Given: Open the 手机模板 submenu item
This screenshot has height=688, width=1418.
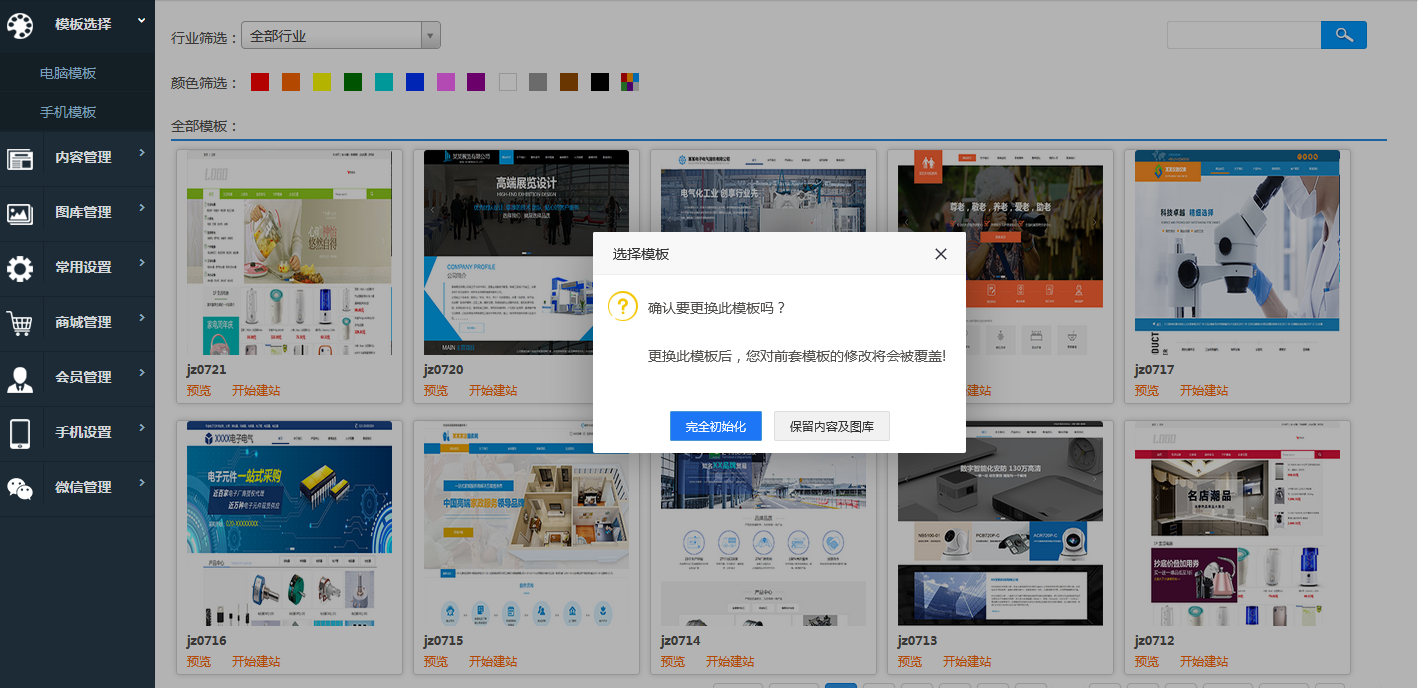Looking at the screenshot, I should click(x=68, y=112).
